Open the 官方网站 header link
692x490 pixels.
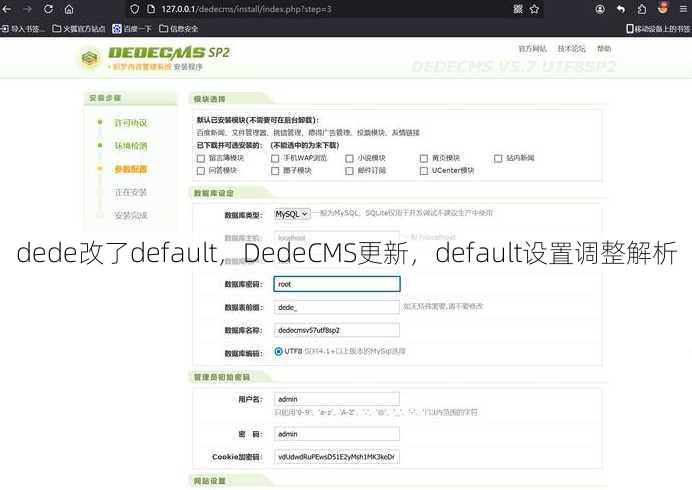532,49
